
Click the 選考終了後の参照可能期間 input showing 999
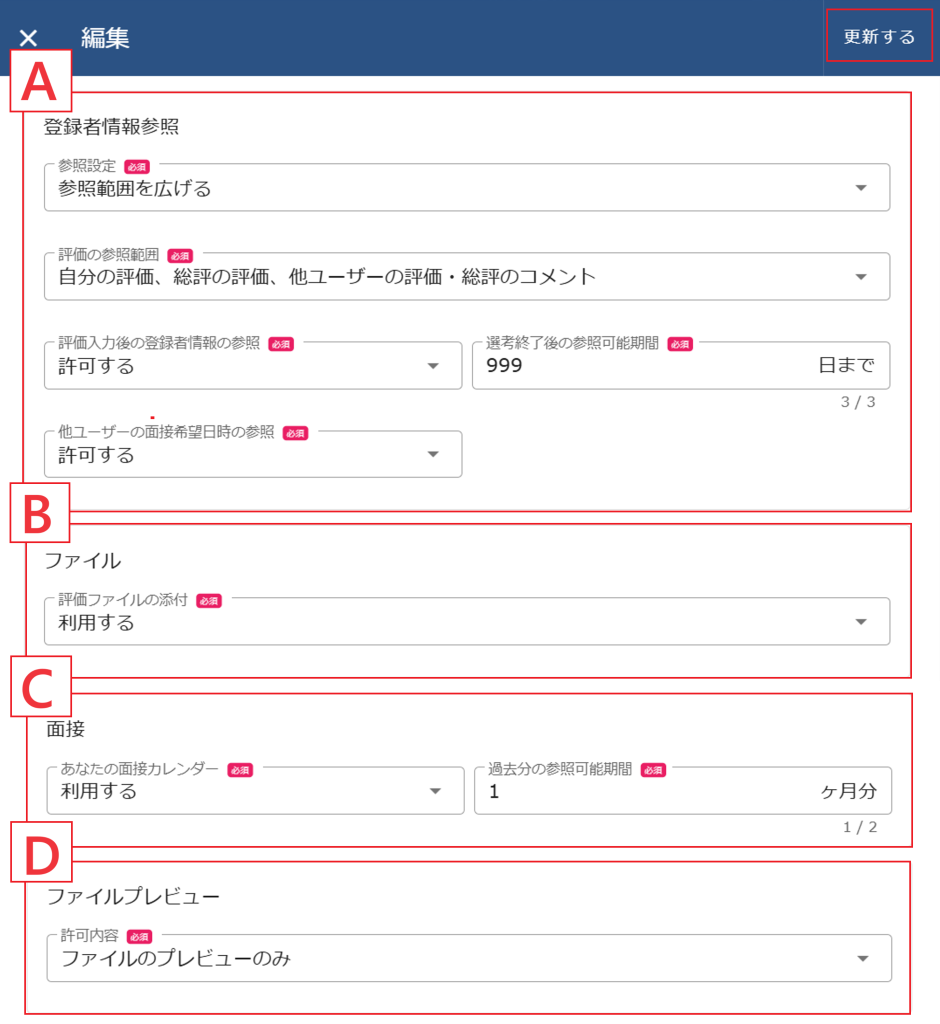(640, 366)
